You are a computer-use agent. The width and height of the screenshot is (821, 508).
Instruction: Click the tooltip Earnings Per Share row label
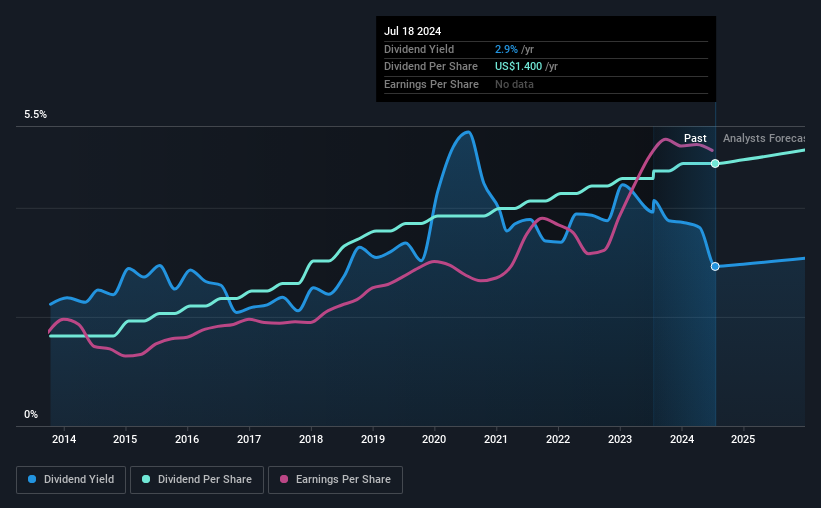(431, 84)
